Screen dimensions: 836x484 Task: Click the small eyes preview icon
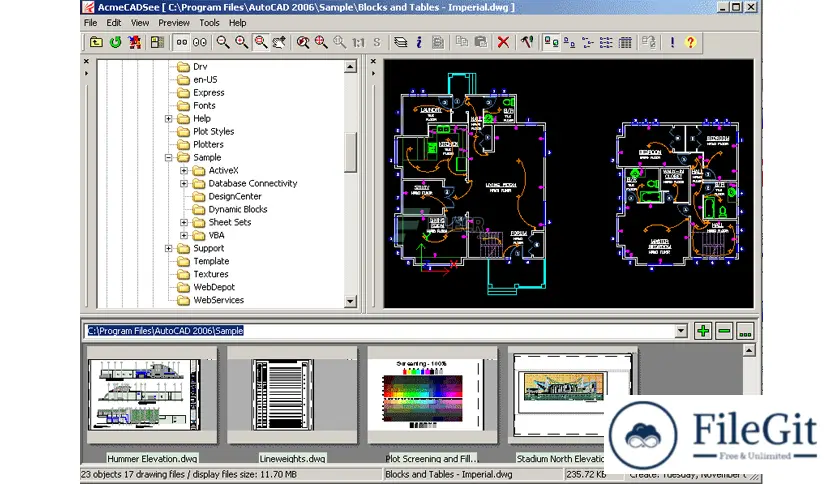(x=182, y=42)
